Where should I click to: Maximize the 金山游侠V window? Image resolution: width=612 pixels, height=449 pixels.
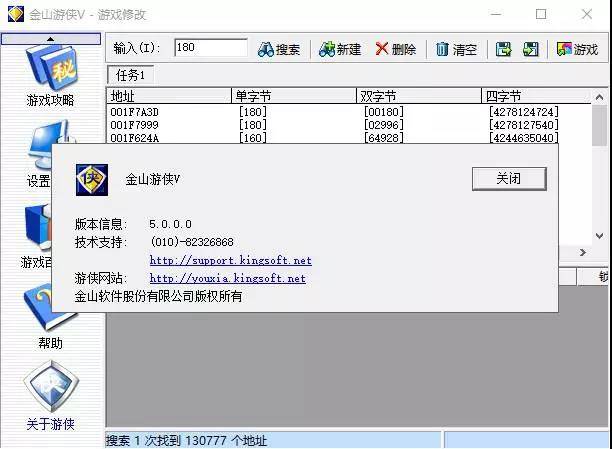click(x=541, y=14)
